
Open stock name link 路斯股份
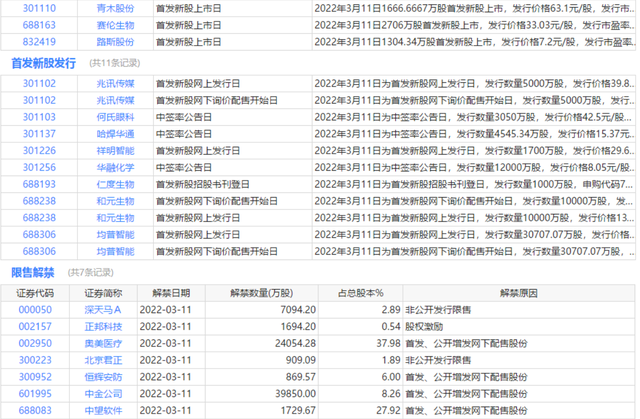tap(116, 42)
